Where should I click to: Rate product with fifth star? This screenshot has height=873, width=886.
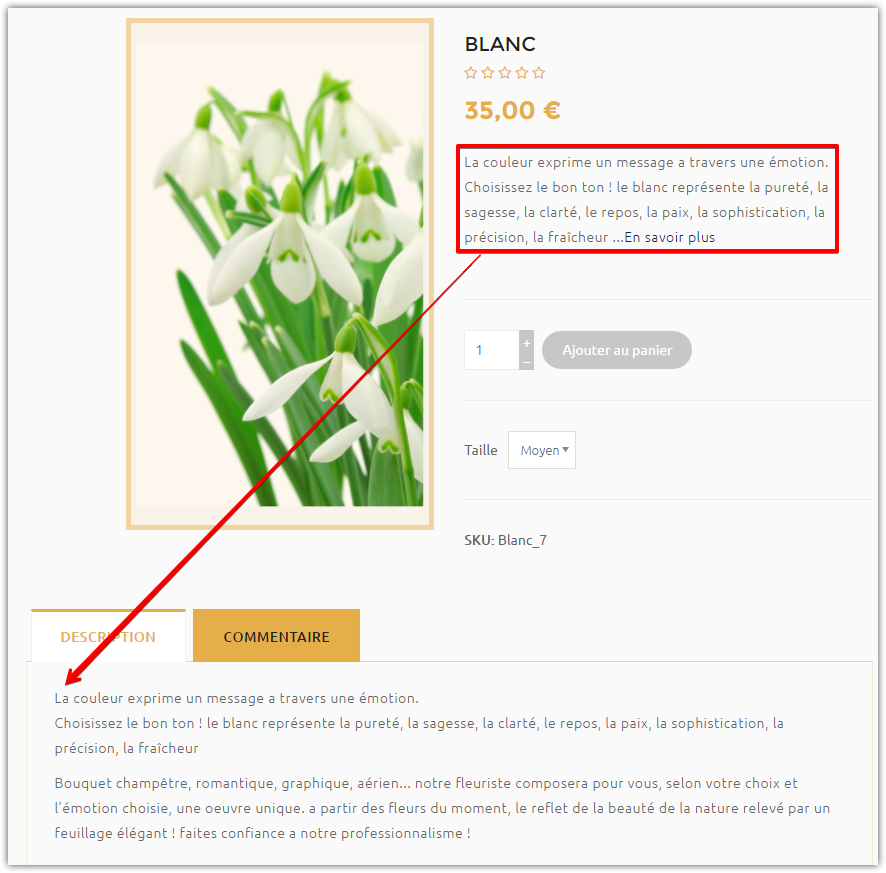pos(538,73)
